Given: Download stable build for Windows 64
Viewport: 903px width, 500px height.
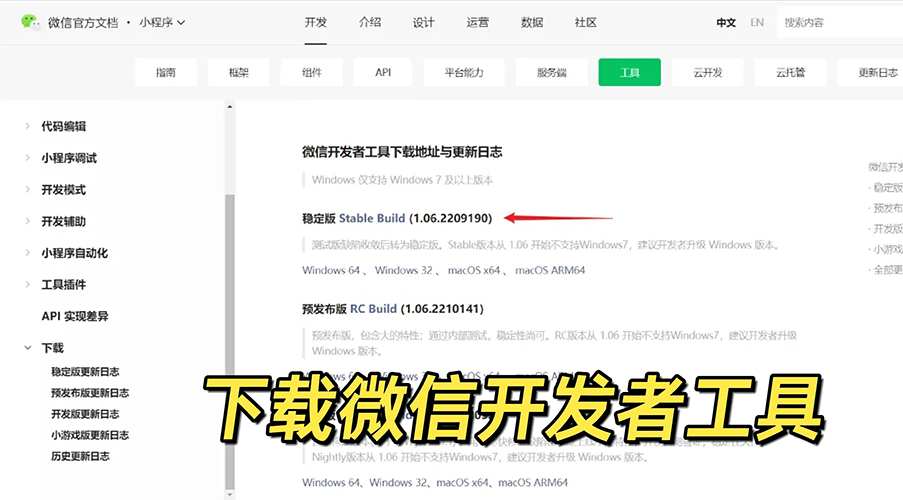Looking at the screenshot, I should pyautogui.click(x=331, y=270).
